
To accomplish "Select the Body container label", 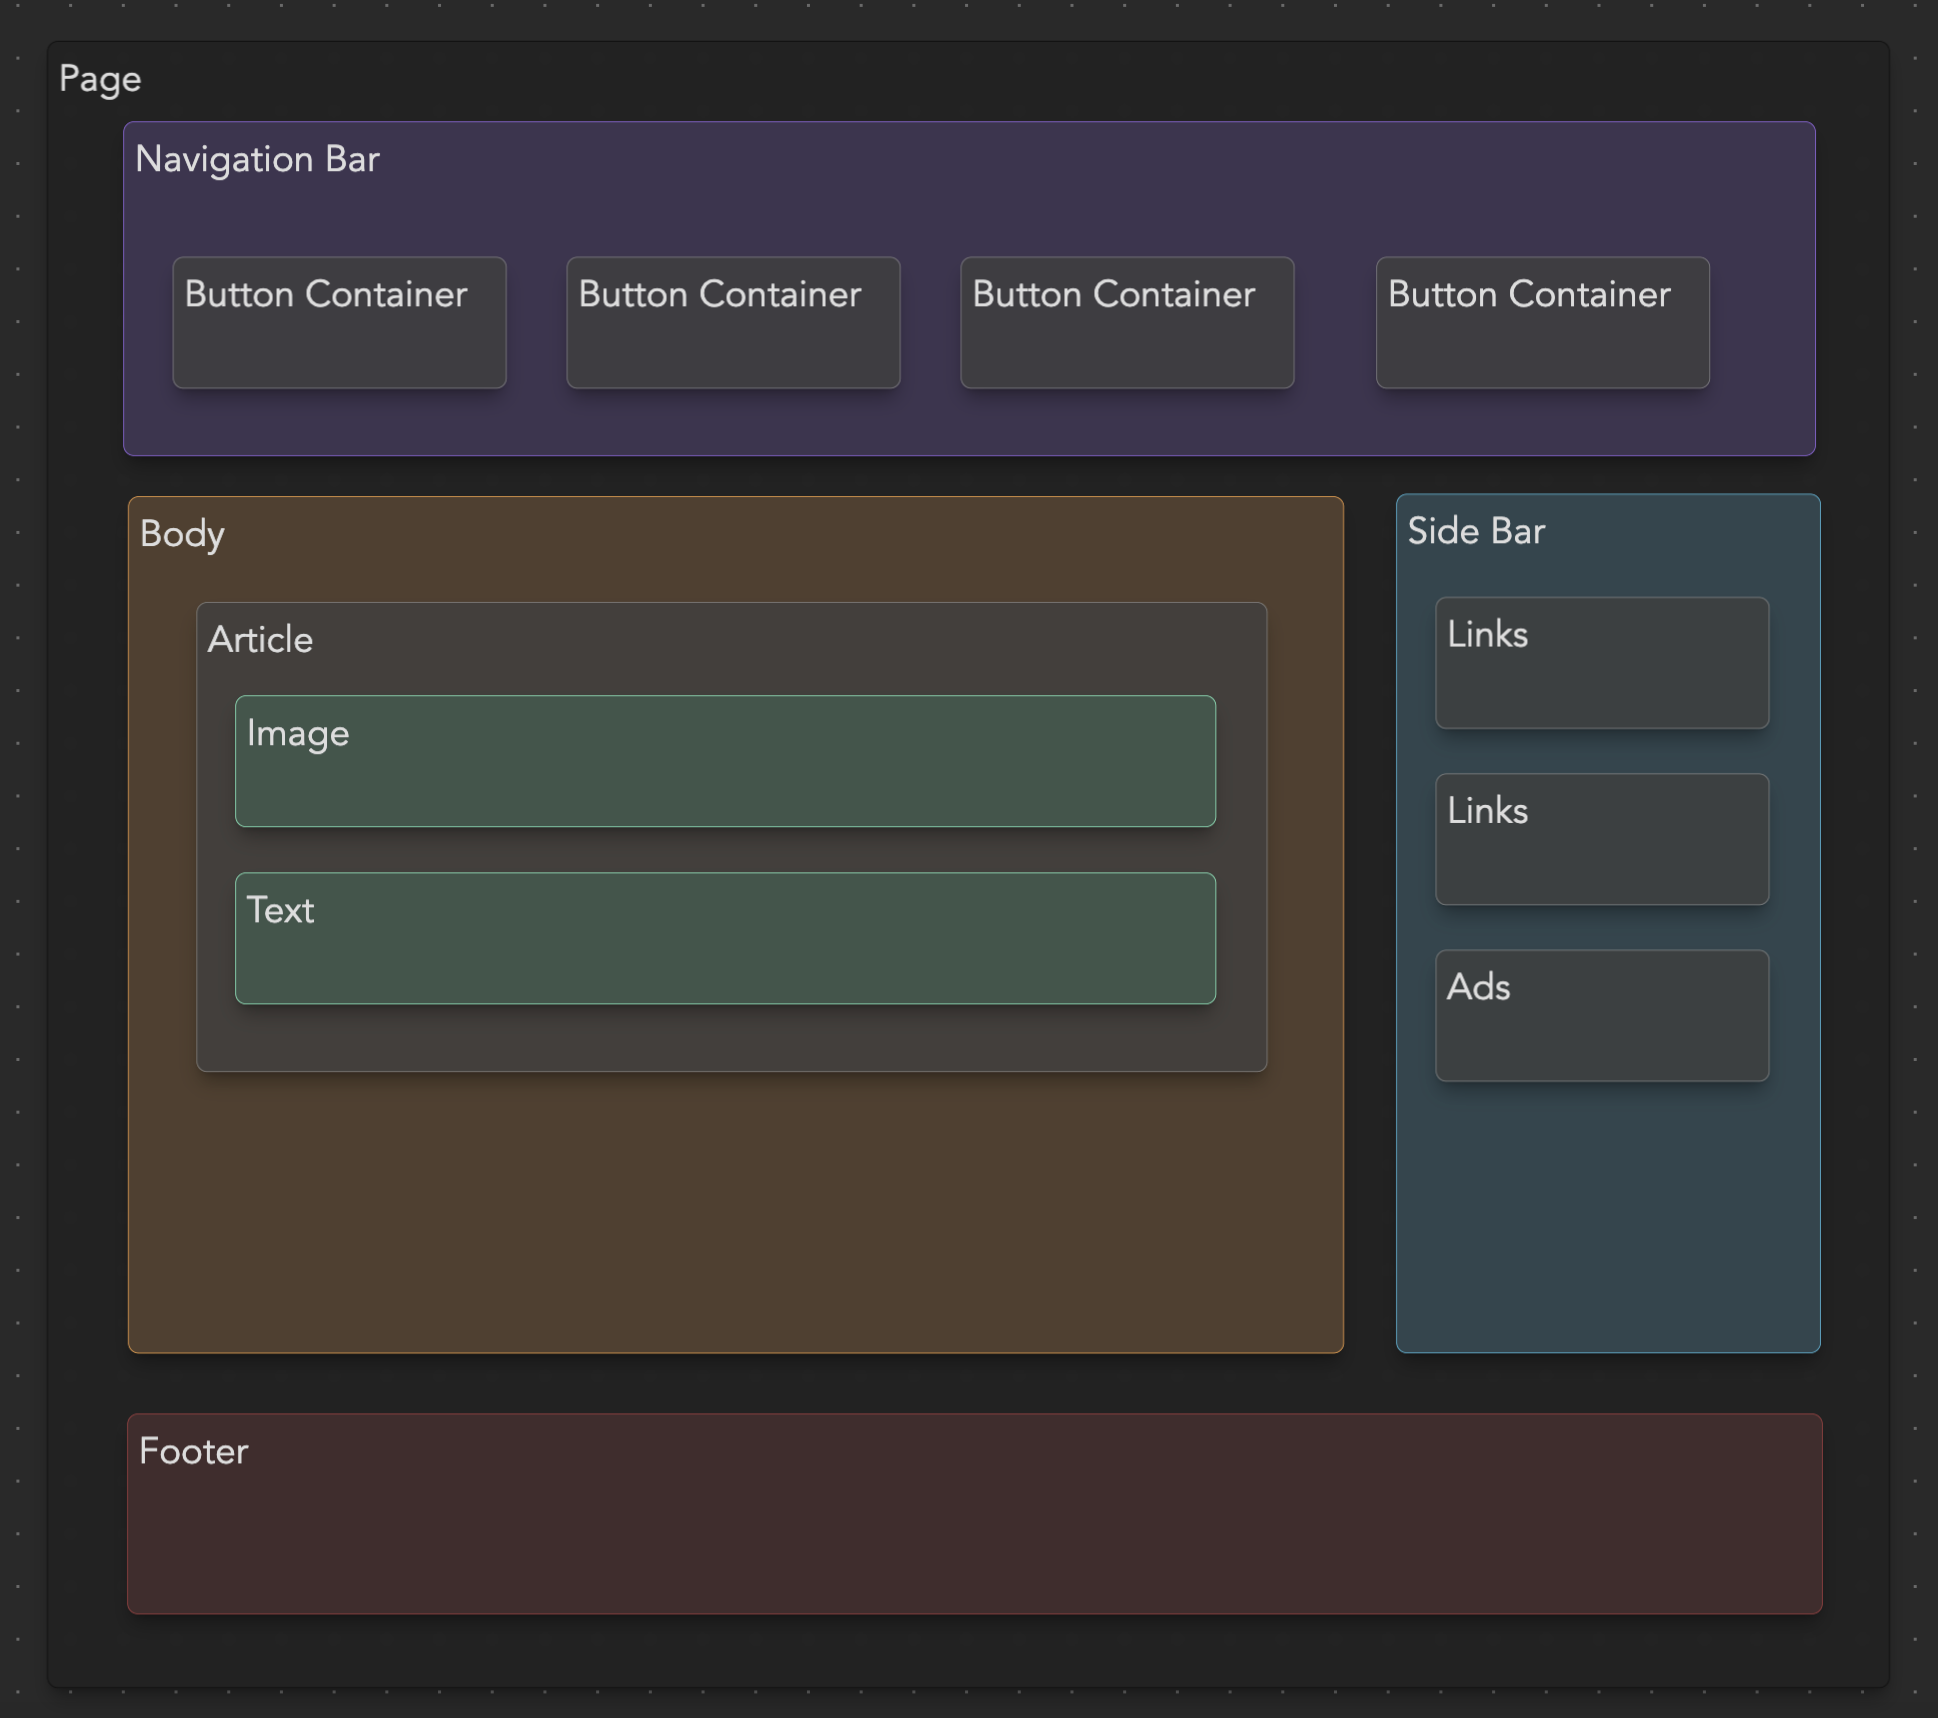I will [182, 534].
